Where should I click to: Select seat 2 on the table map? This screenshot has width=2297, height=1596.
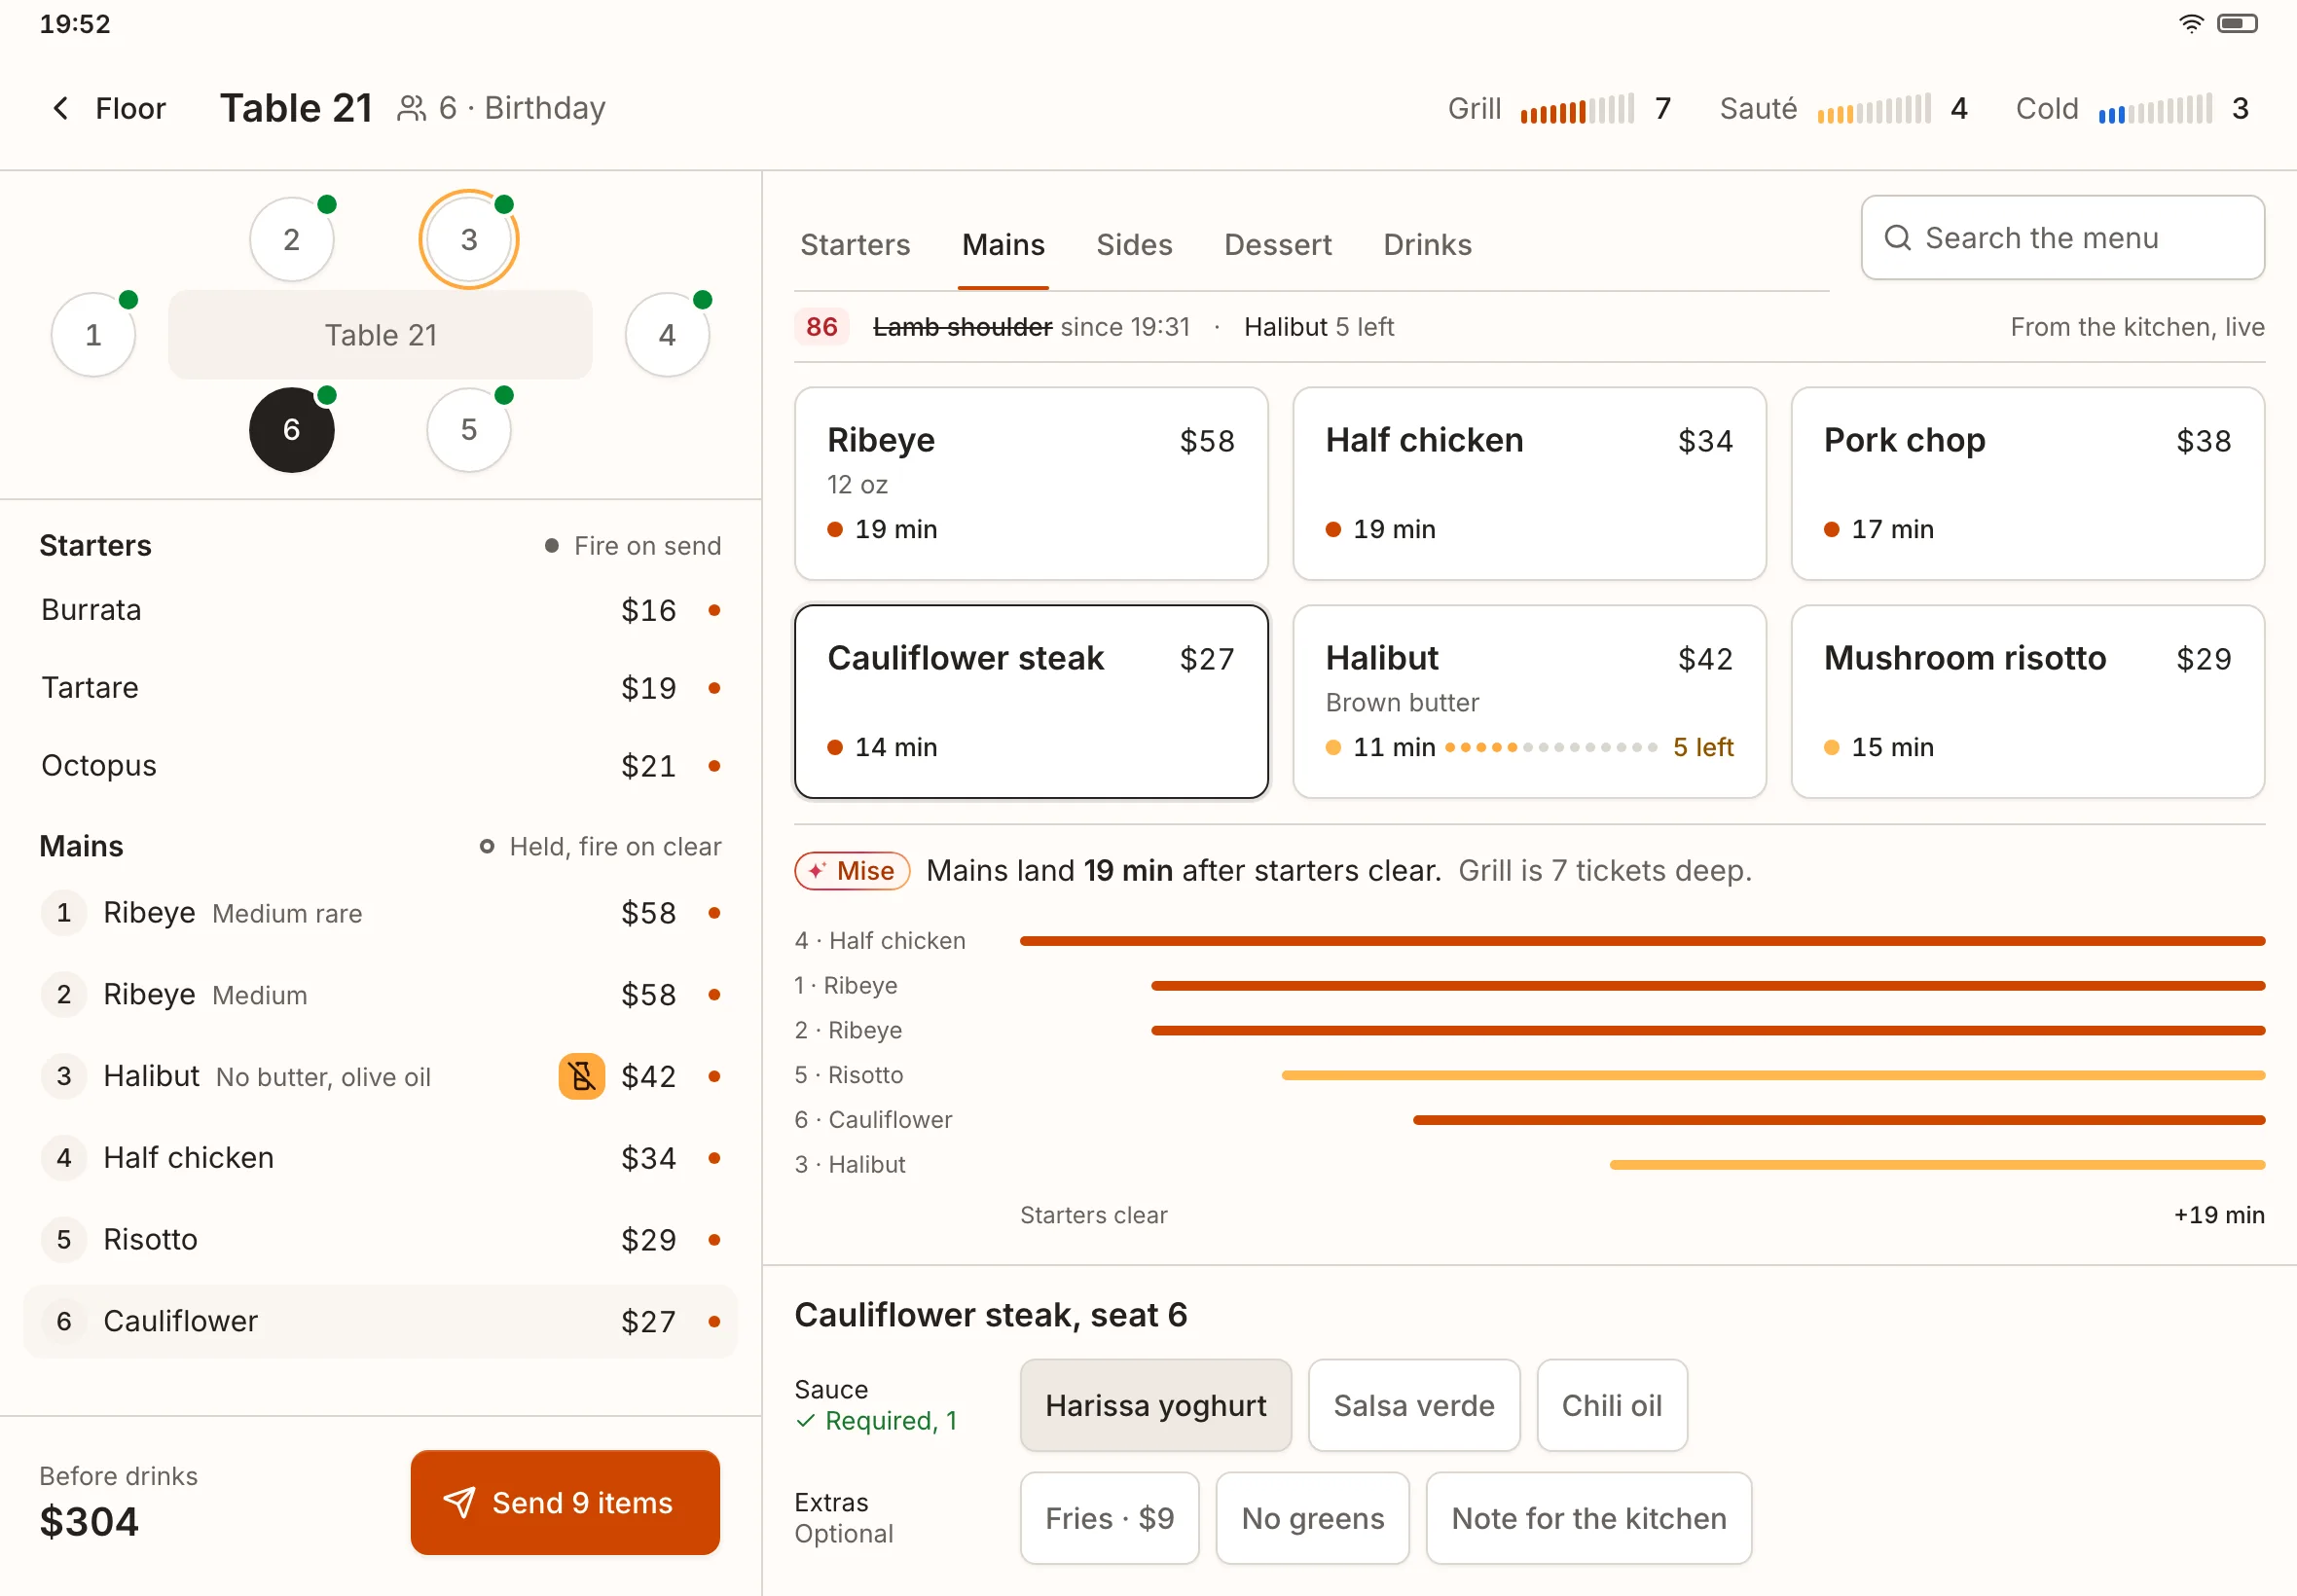point(291,240)
